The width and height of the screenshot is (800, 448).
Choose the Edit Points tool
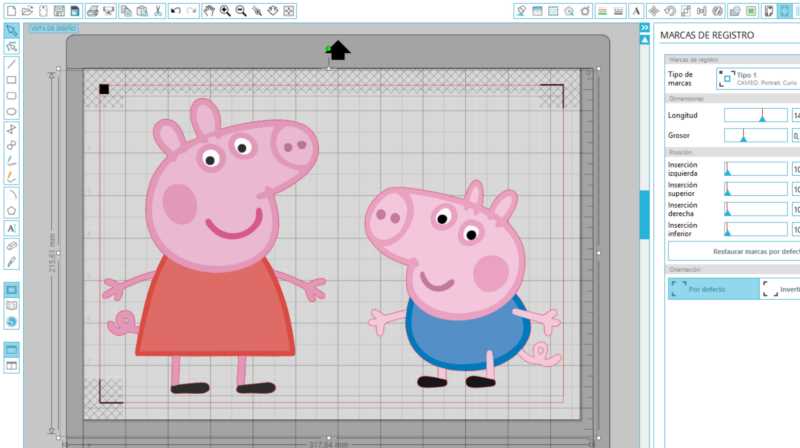pyautogui.click(x=11, y=47)
